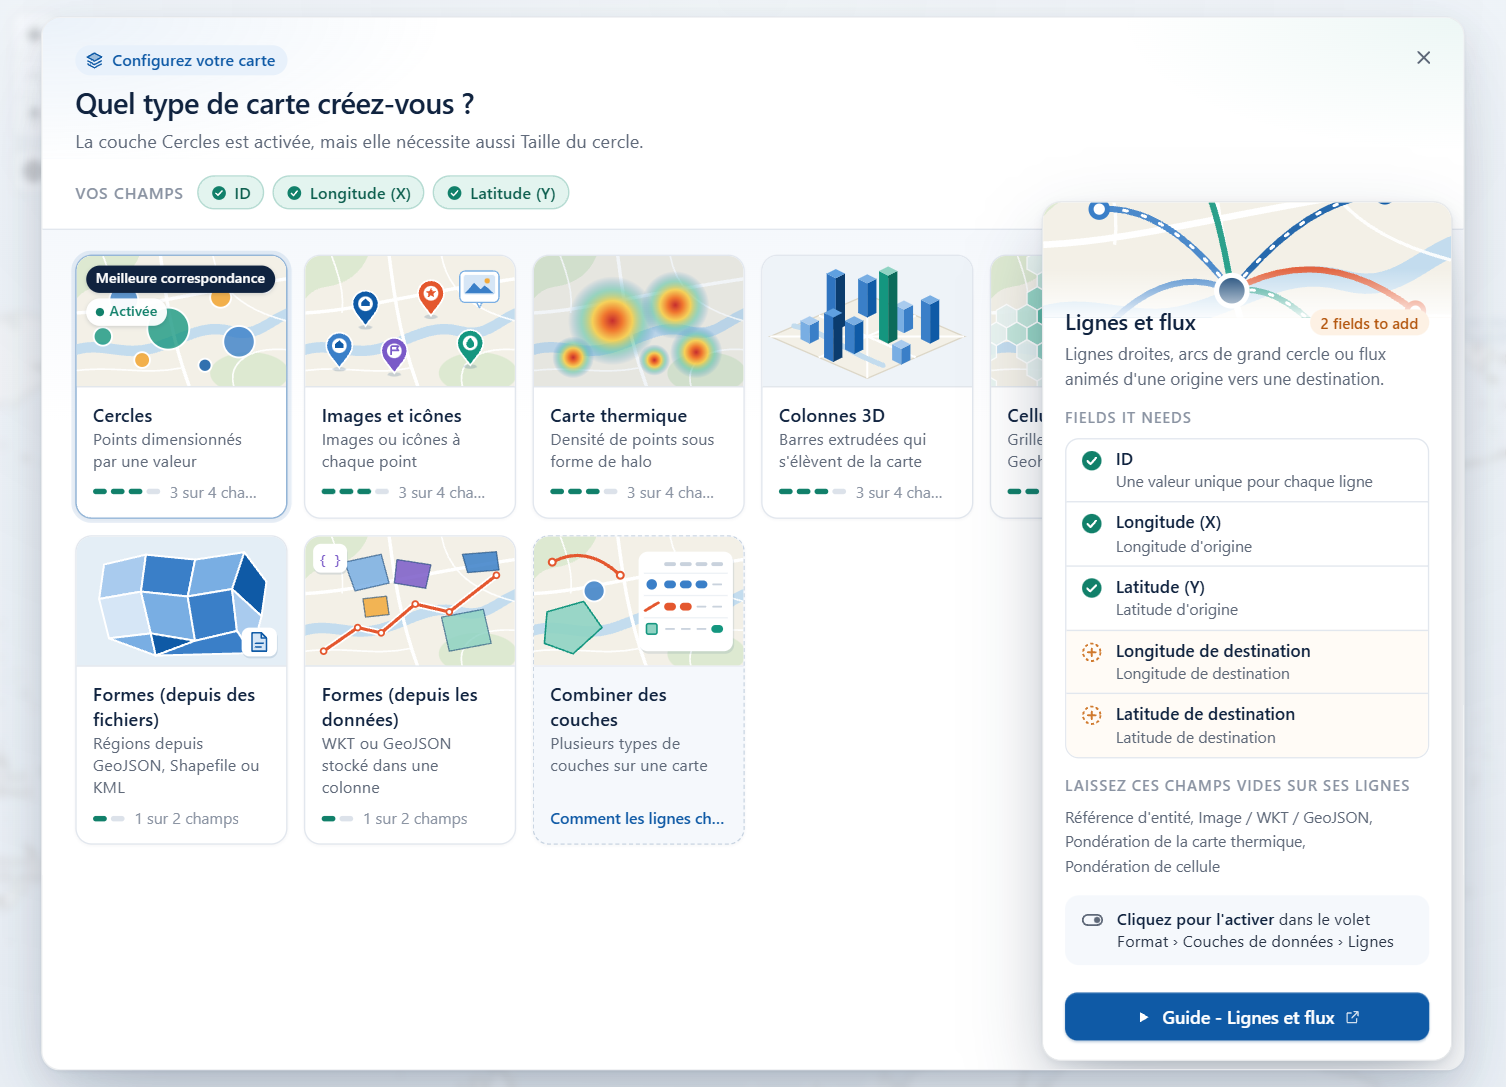Click the Meilleure correspondance badge
This screenshot has width=1506, height=1087.
tap(180, 279)
